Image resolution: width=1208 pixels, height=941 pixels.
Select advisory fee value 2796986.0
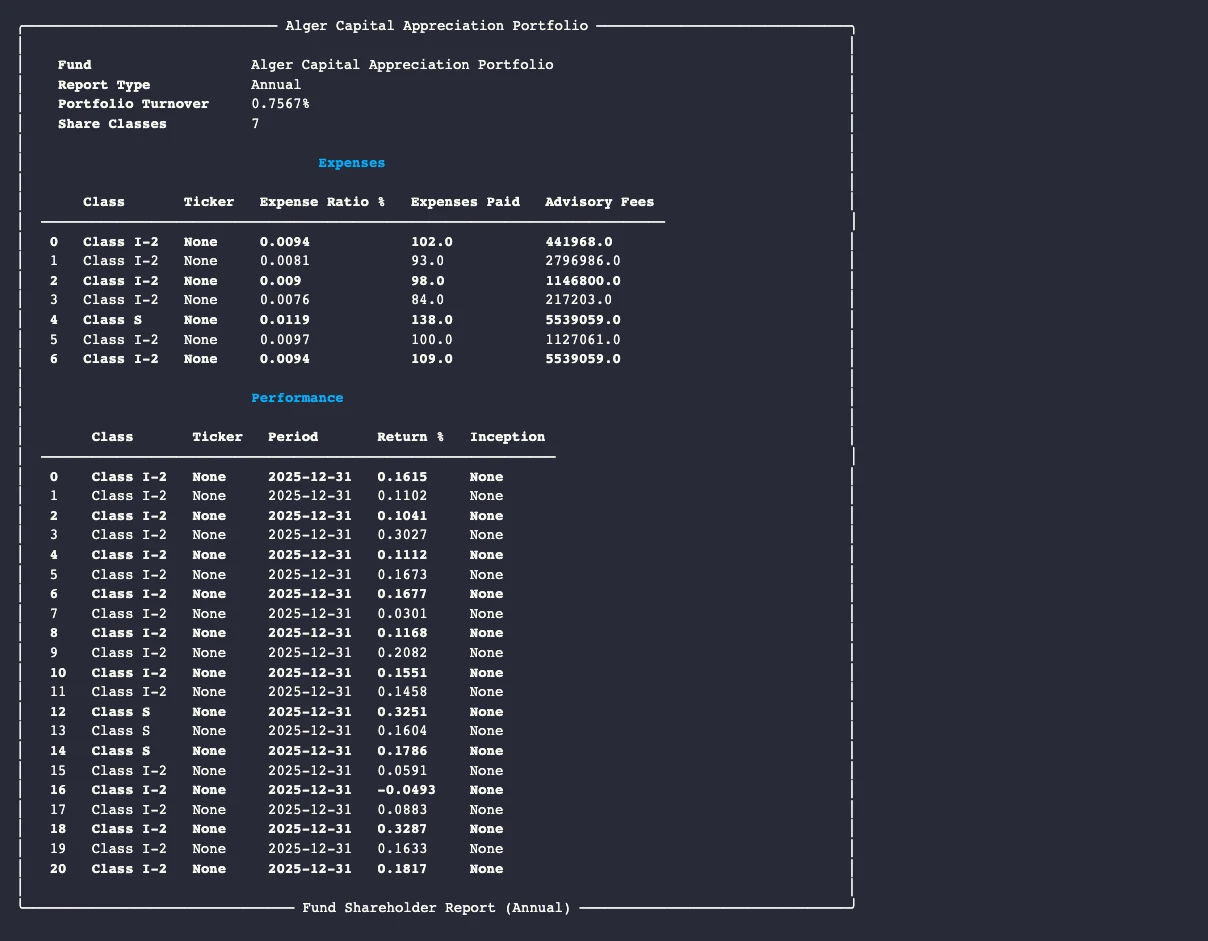pyautogui.click(x=582, y=261)
